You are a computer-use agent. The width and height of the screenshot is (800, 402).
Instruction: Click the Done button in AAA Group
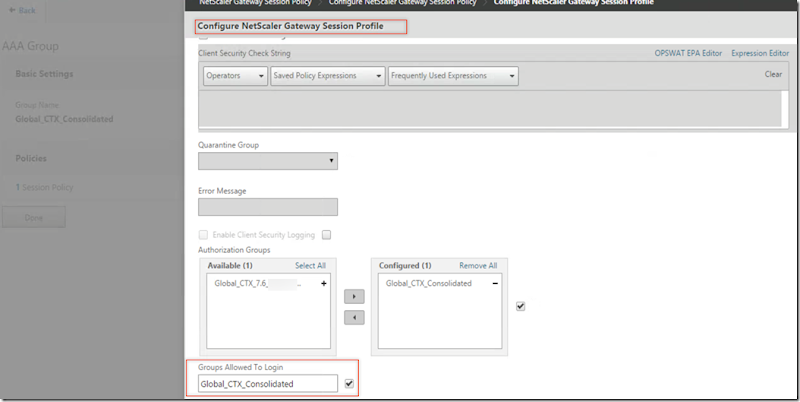pos(34,217)
